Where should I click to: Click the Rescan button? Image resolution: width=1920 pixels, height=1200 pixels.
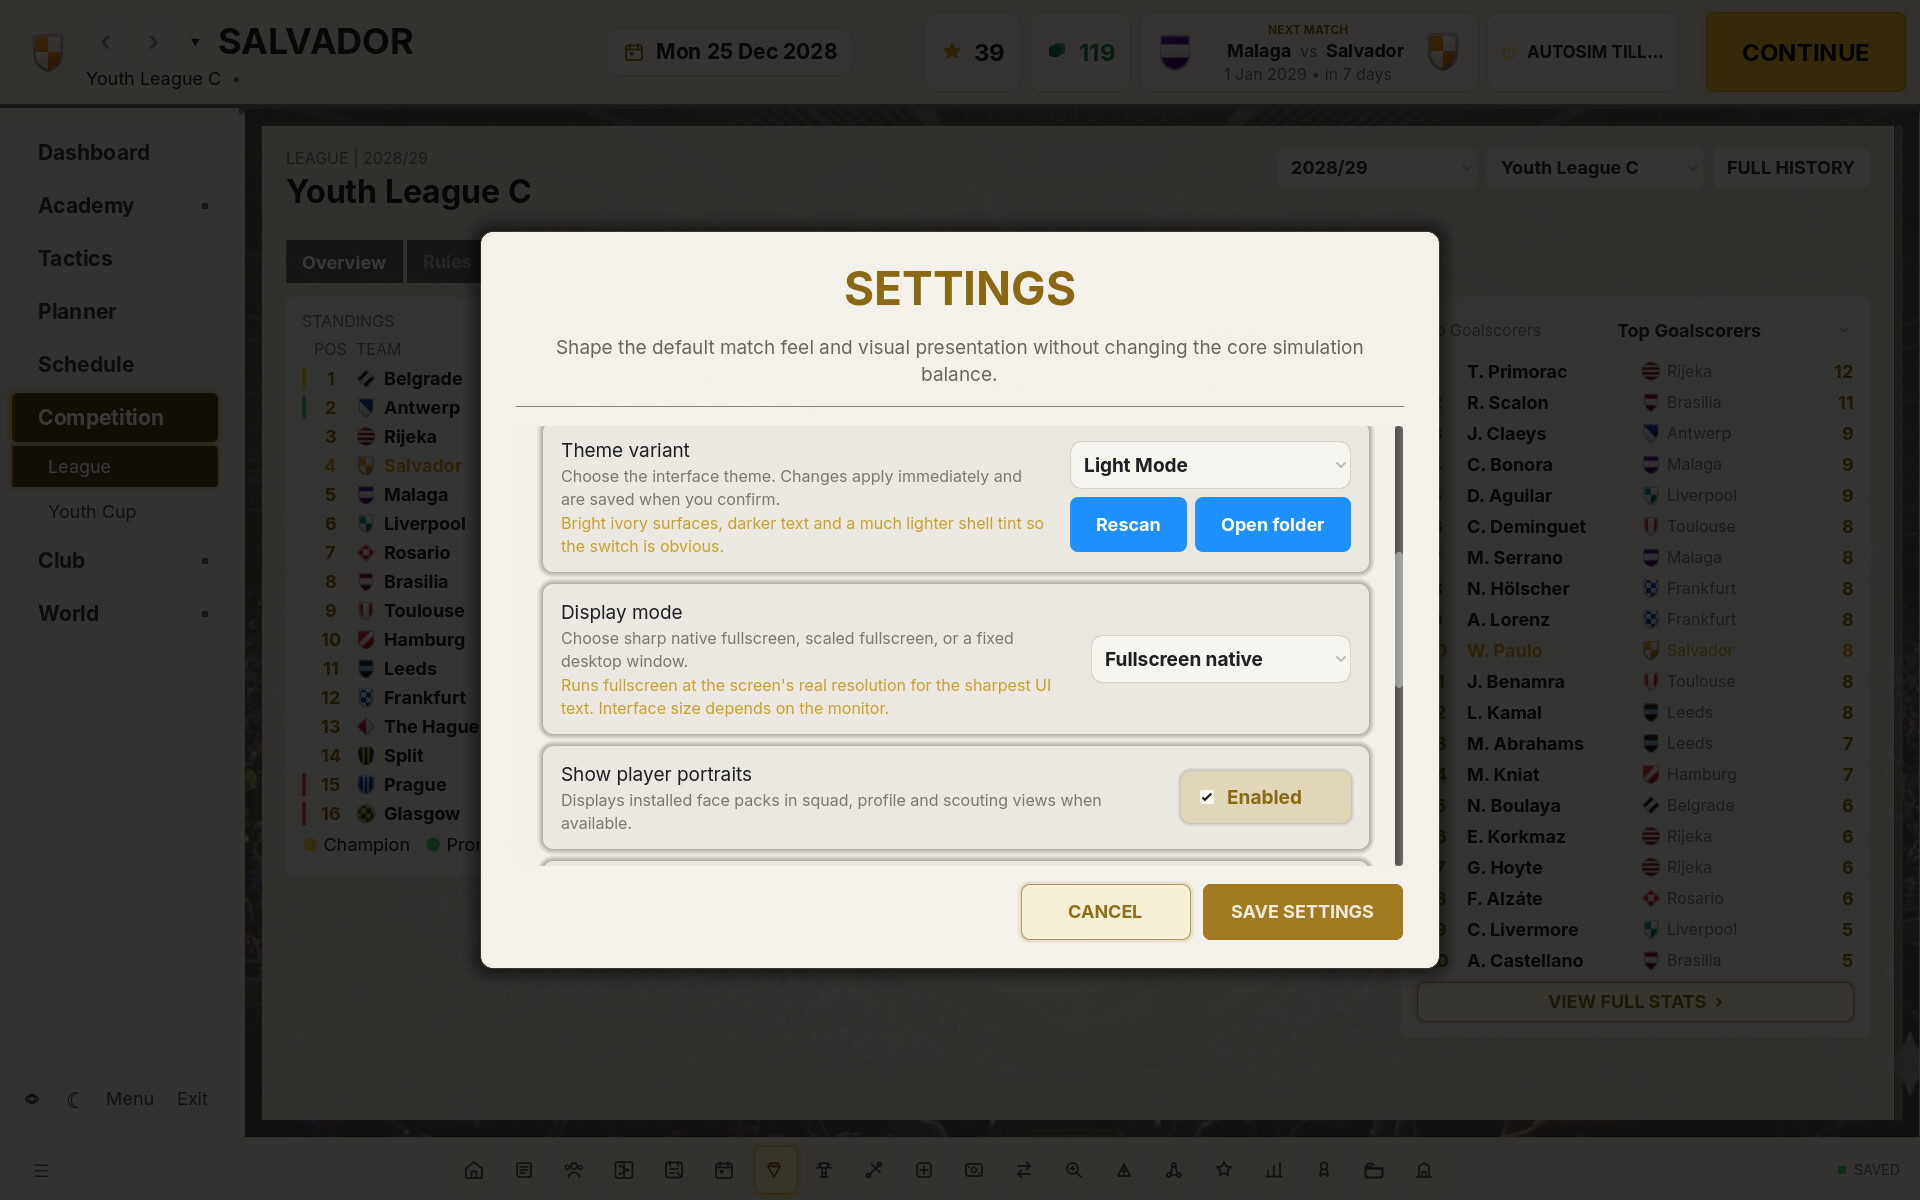tap(1128, 525)
